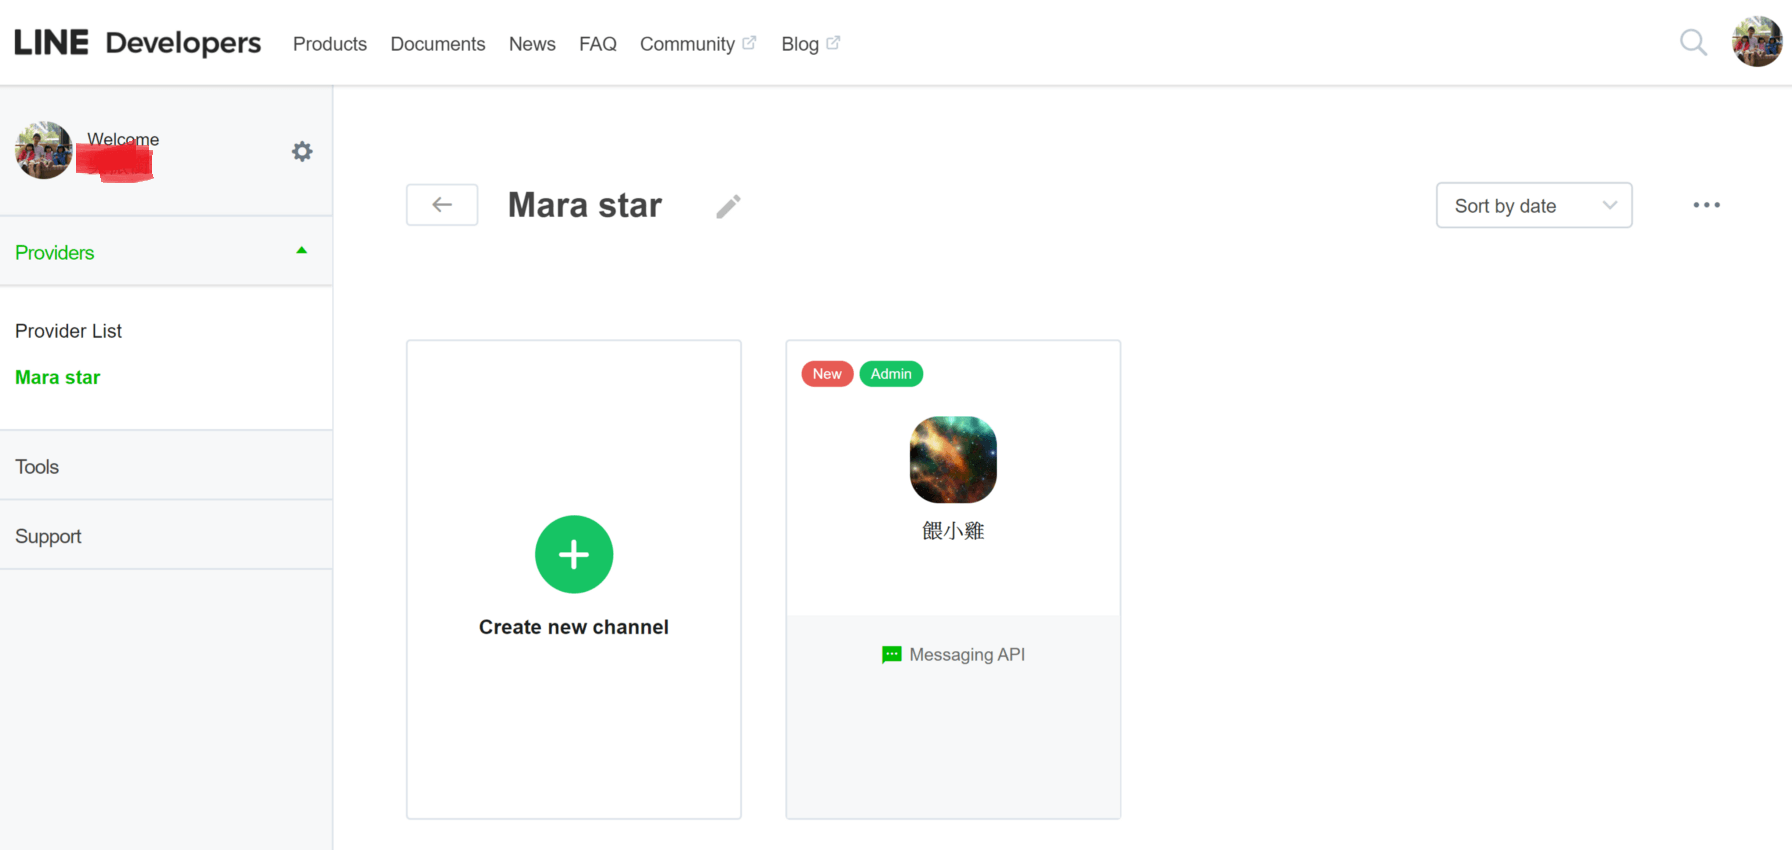1792x850 pixels.
Task: Go to the News page
Action: [x=532, y=44]
